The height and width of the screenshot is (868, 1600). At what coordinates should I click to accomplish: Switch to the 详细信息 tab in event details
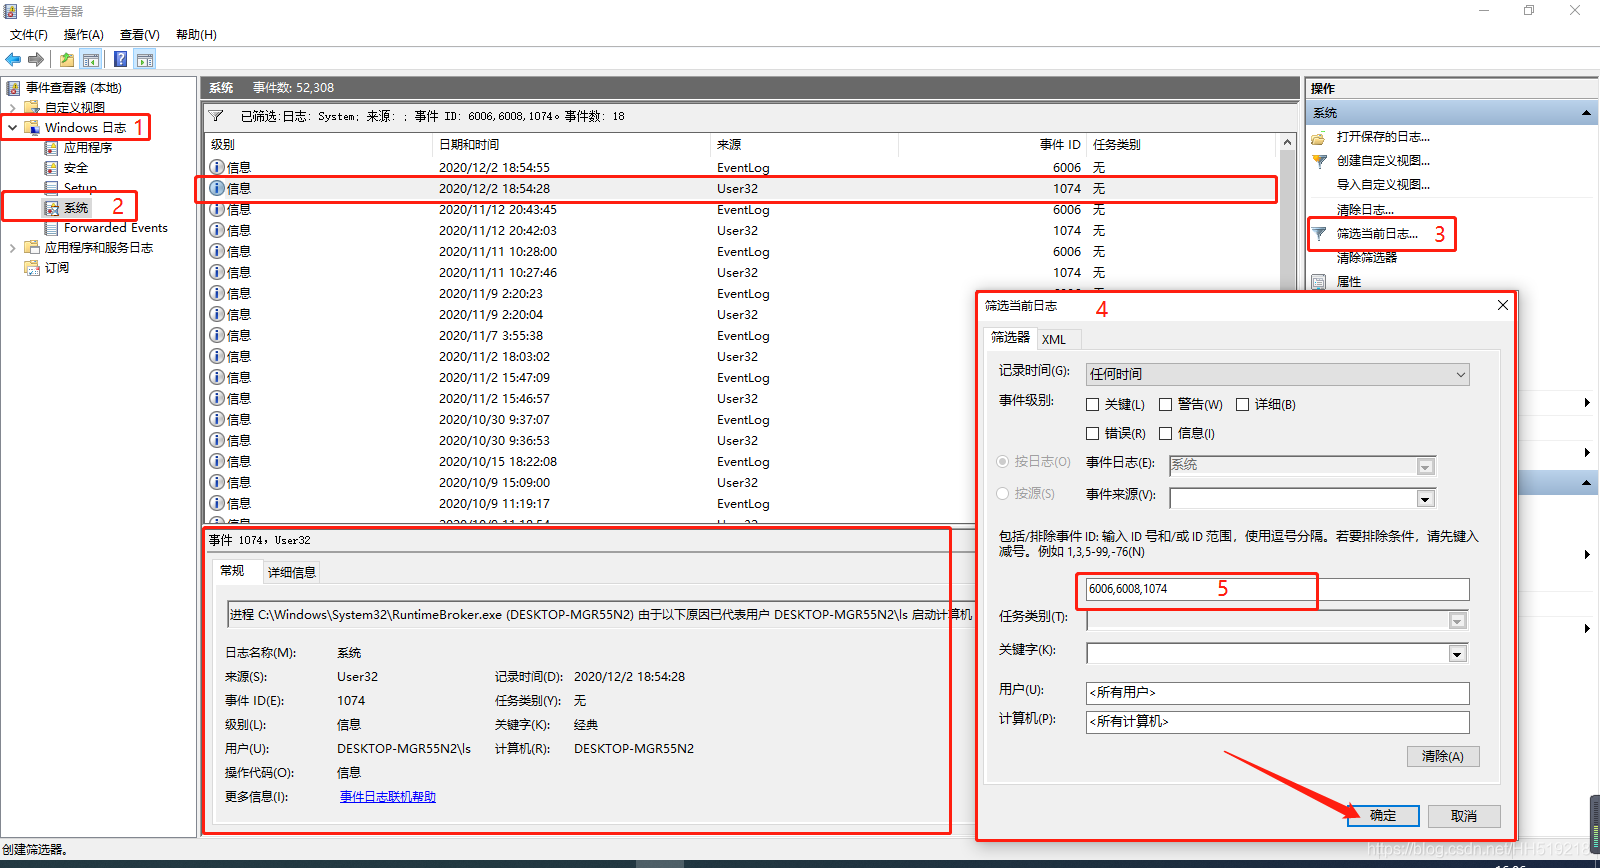point(292,572)
